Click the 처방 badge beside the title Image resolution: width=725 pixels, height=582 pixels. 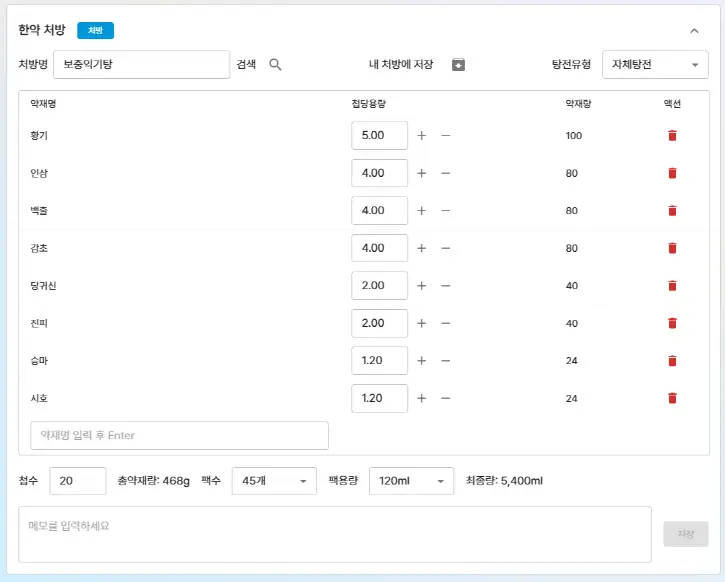[95, 31]
